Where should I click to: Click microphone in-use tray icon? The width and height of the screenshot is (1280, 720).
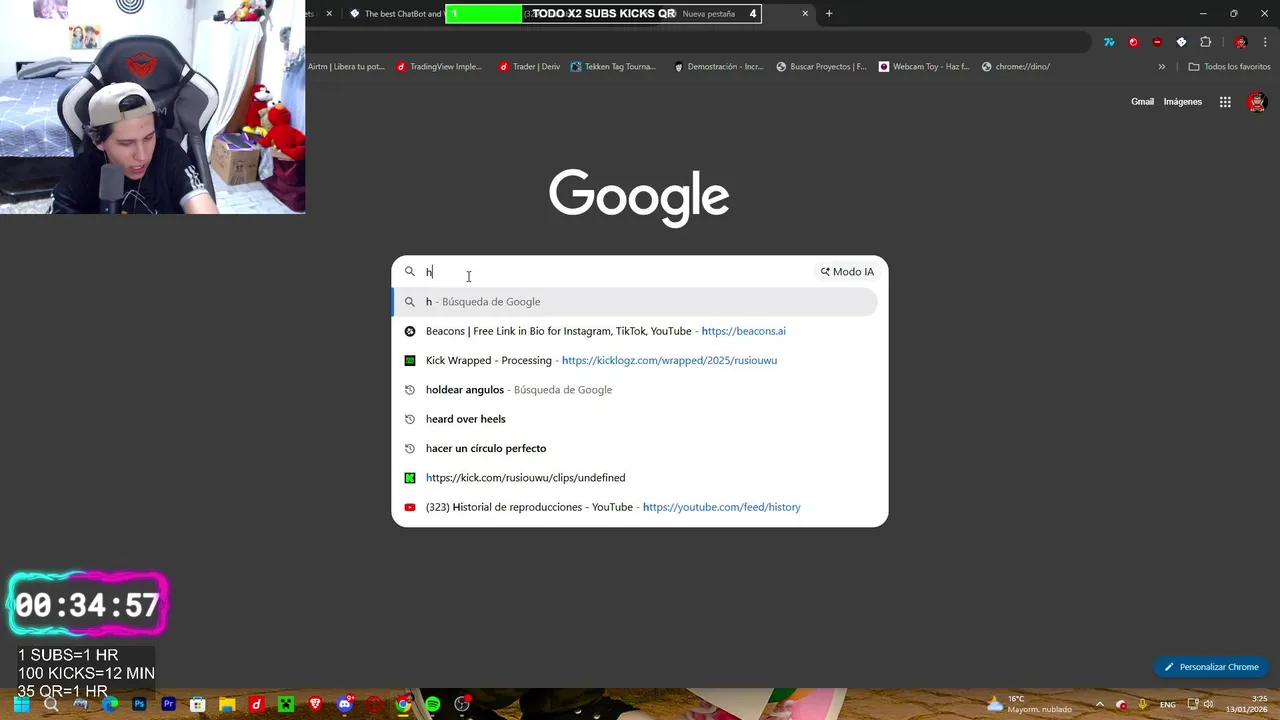(1144, 704)
